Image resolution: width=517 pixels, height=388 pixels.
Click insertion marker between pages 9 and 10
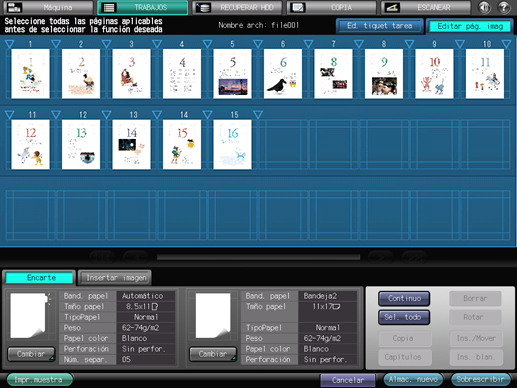point(460,44)
